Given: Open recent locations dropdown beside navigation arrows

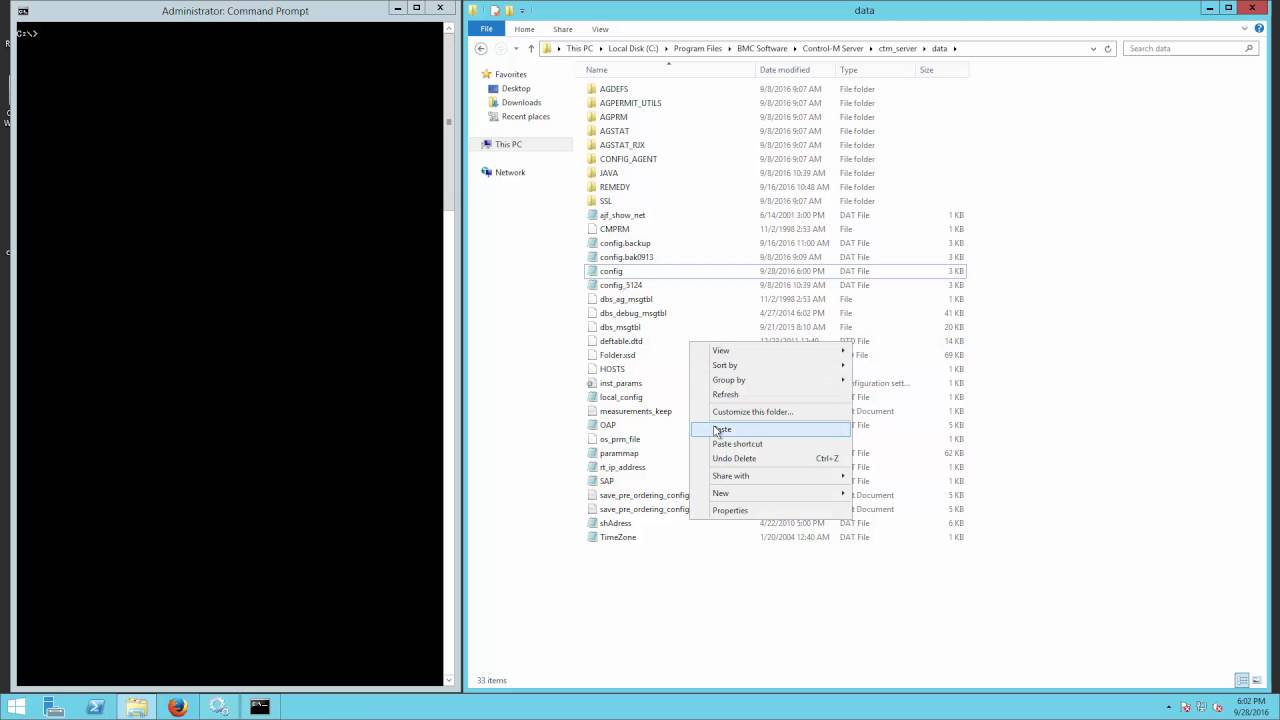Looking at the screenshot, I should point(516,48).
